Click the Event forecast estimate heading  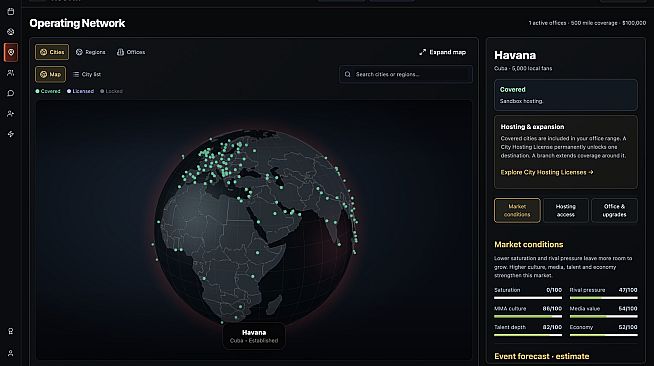tap(542, 356)
